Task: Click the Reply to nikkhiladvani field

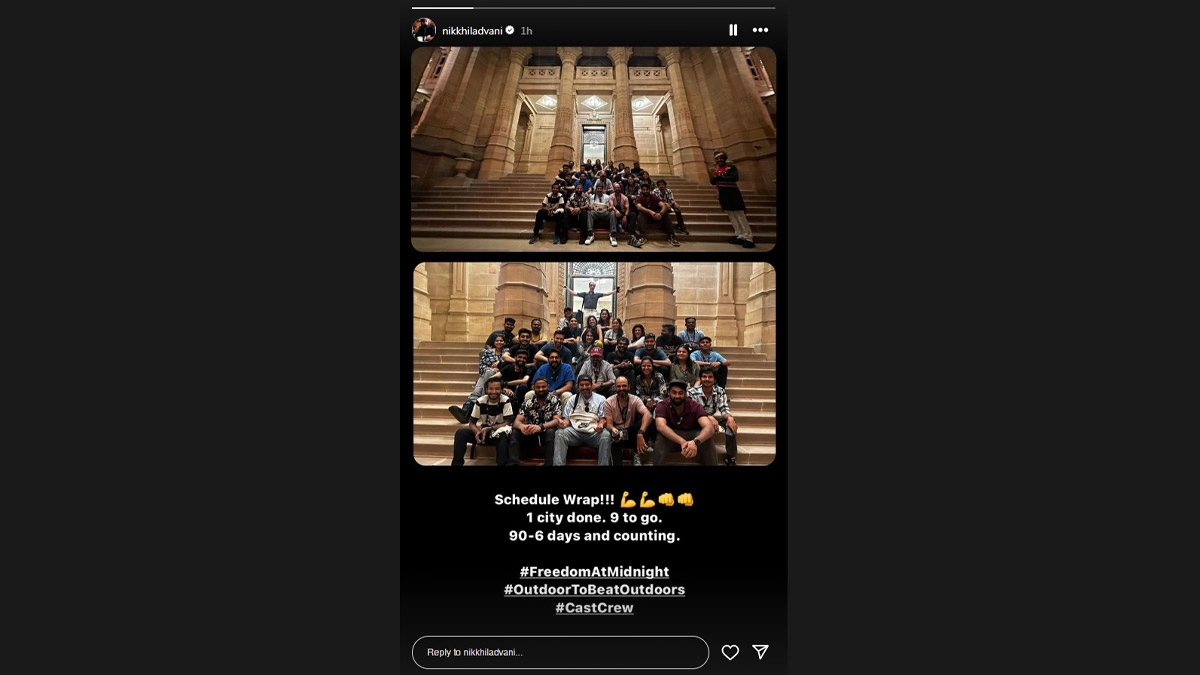Action: click(560, 652)
